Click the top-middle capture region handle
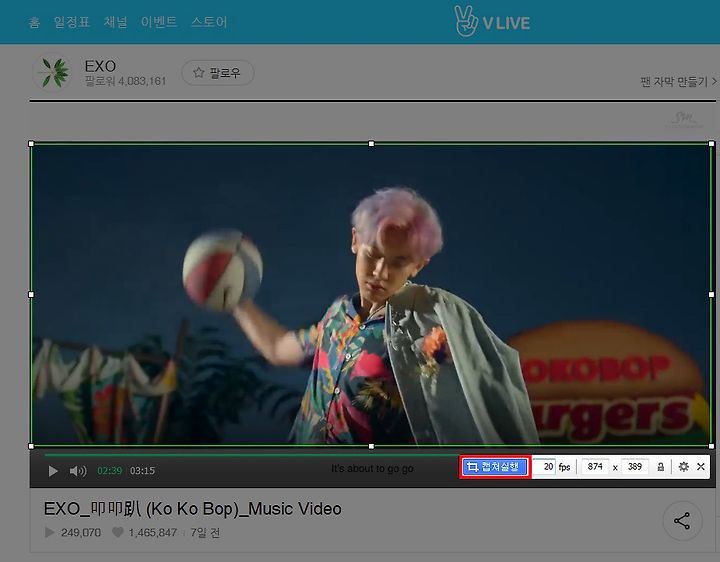This screenshot has height=562, width=720. coord(371,144)
